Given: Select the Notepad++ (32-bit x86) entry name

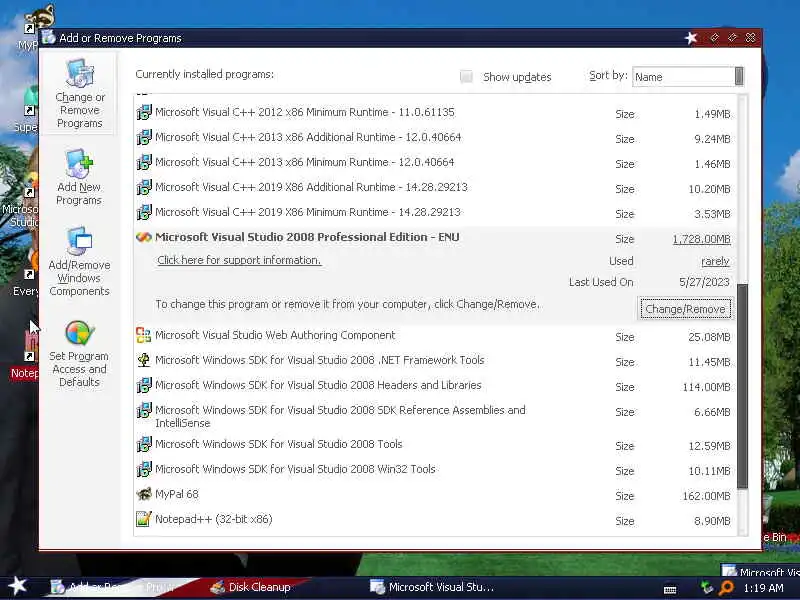Looking at the screenshot, I should coord(214,519).
